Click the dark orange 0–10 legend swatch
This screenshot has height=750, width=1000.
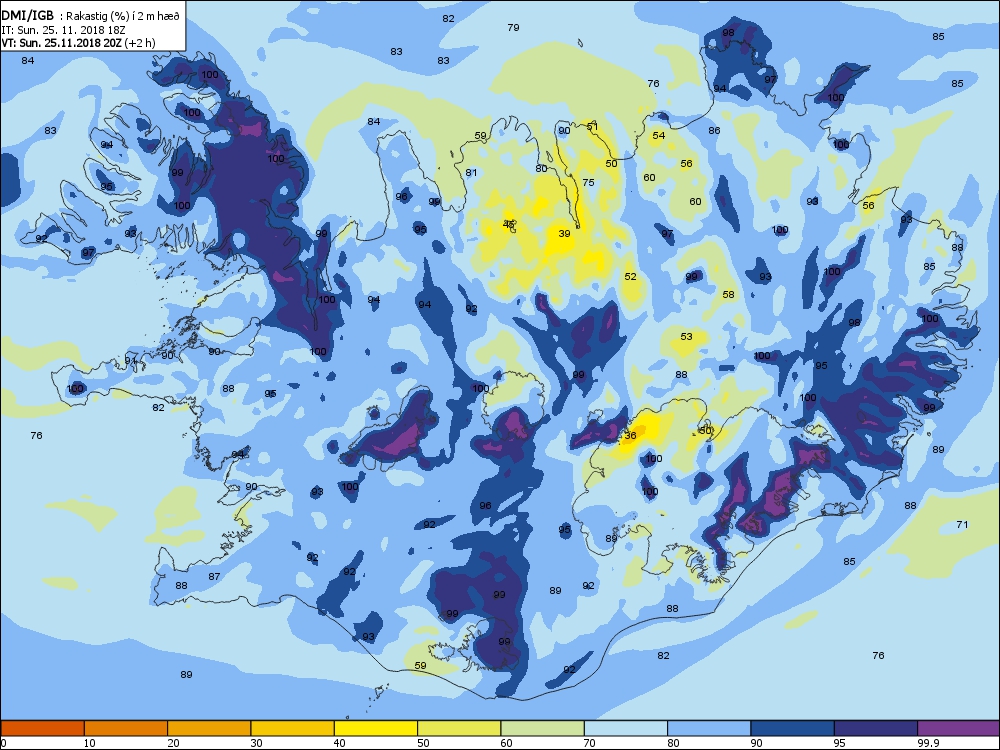click(x=43, y=728)
